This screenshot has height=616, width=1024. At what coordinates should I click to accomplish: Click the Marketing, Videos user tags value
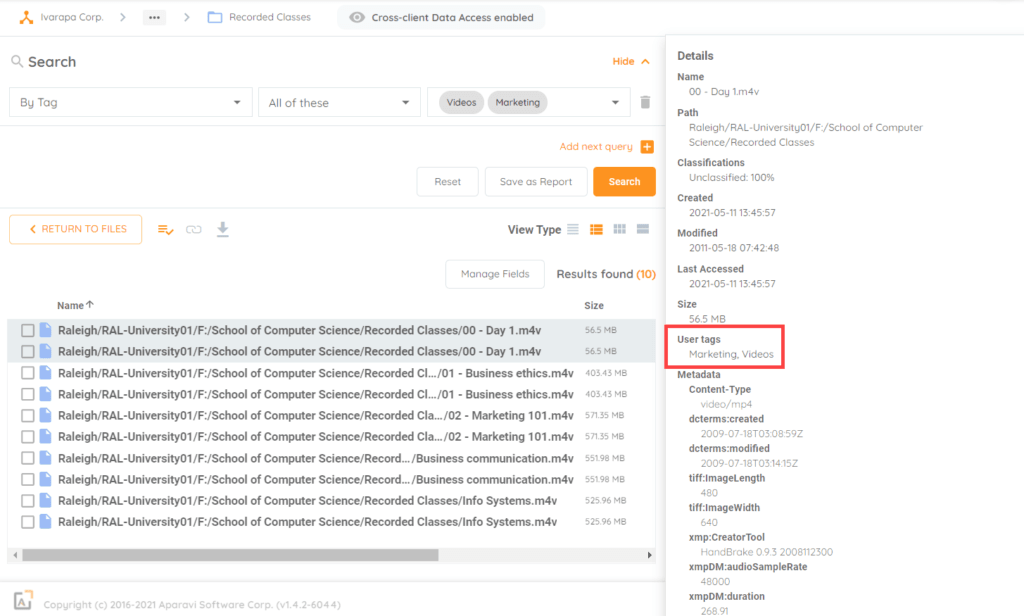pyautogui.click(x=731, y=354)
